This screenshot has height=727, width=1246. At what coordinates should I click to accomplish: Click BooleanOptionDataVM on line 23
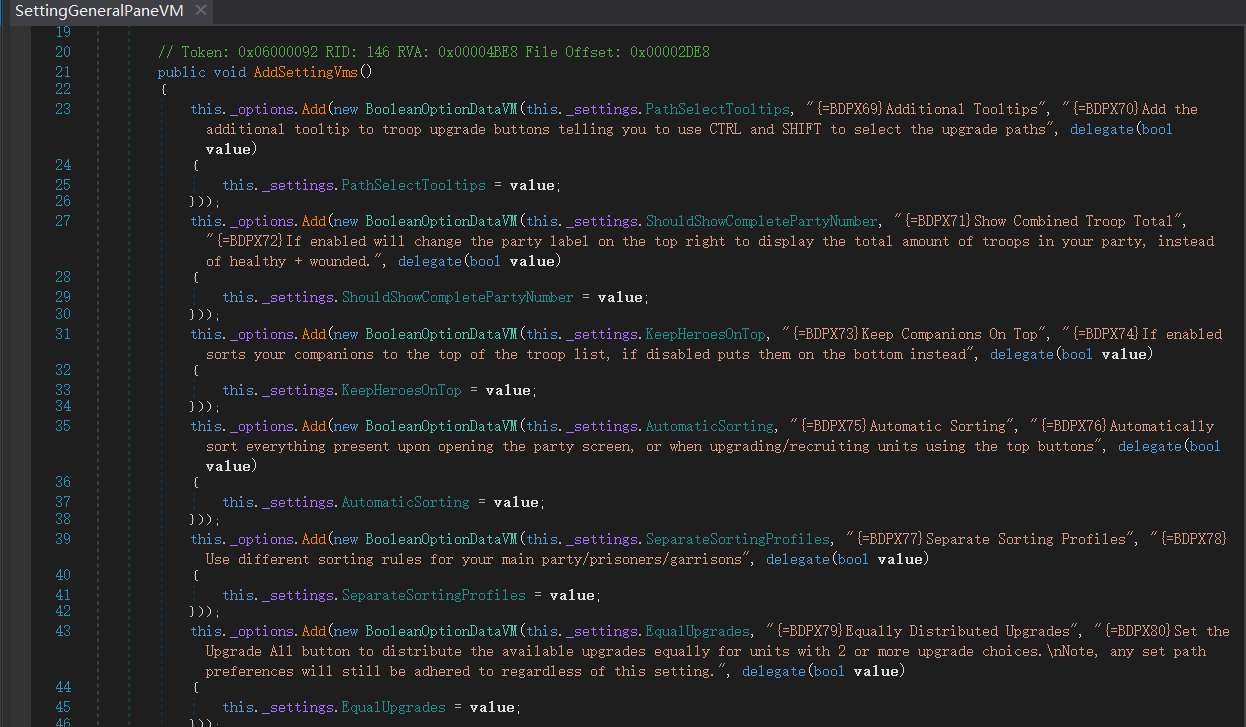click(x=442, y=109)
